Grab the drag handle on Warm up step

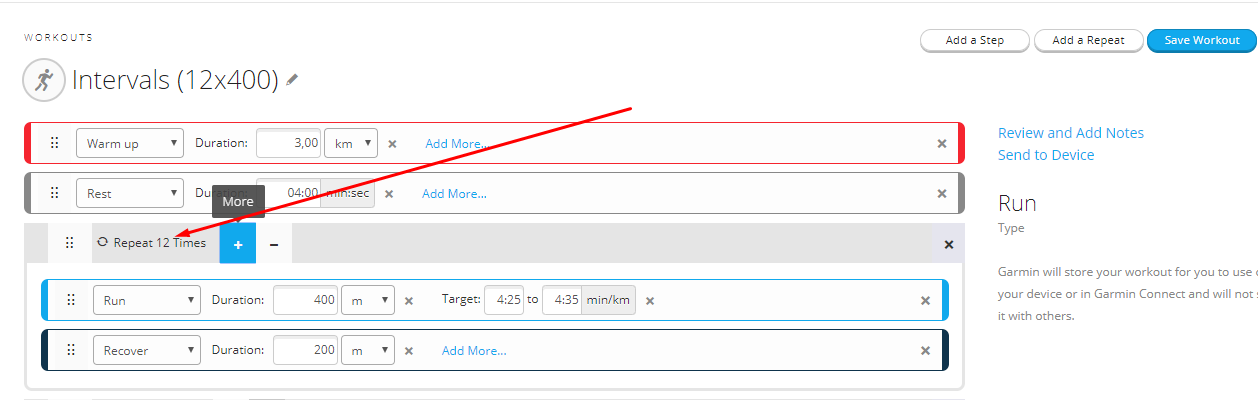tap(54, 143)
